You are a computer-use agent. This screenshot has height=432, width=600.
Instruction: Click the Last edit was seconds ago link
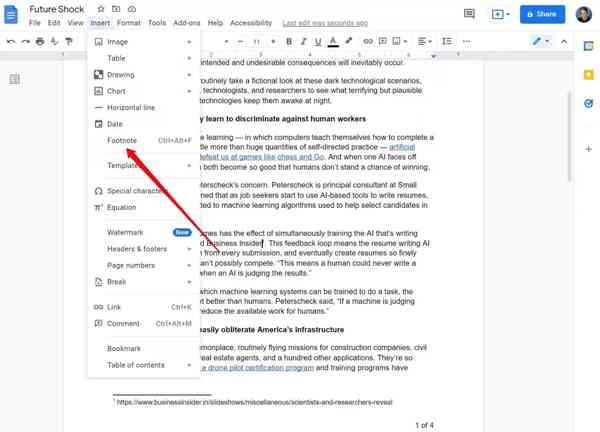[x=325, y=23]
